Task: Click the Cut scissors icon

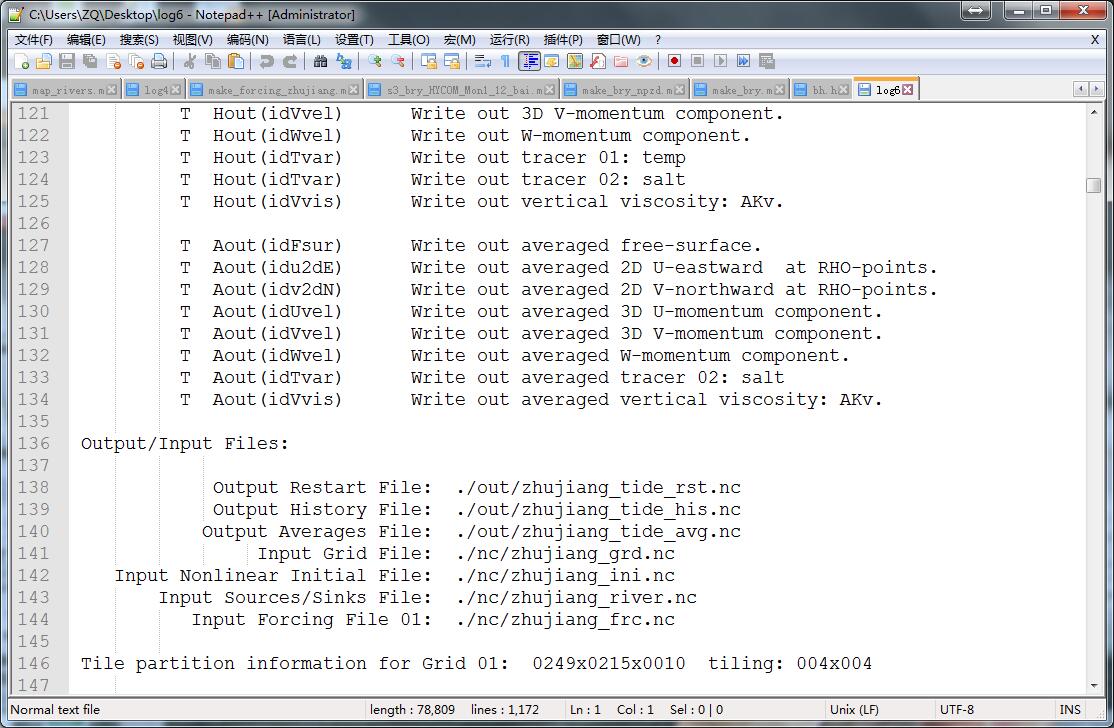Action: click(189, 61)
